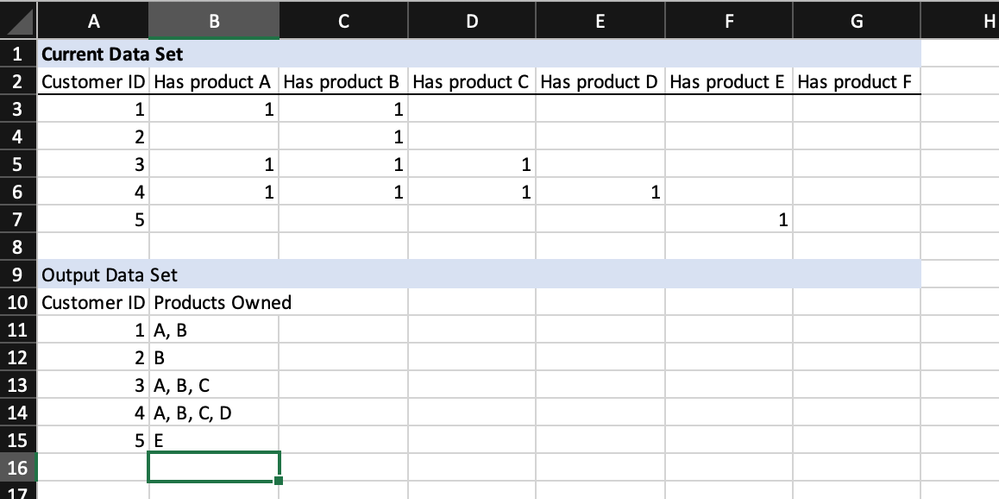The width and height of the screenshot is (999, 499).
Task: Select the cell containing "A, B, C"
Action: (x=214, y=384)
